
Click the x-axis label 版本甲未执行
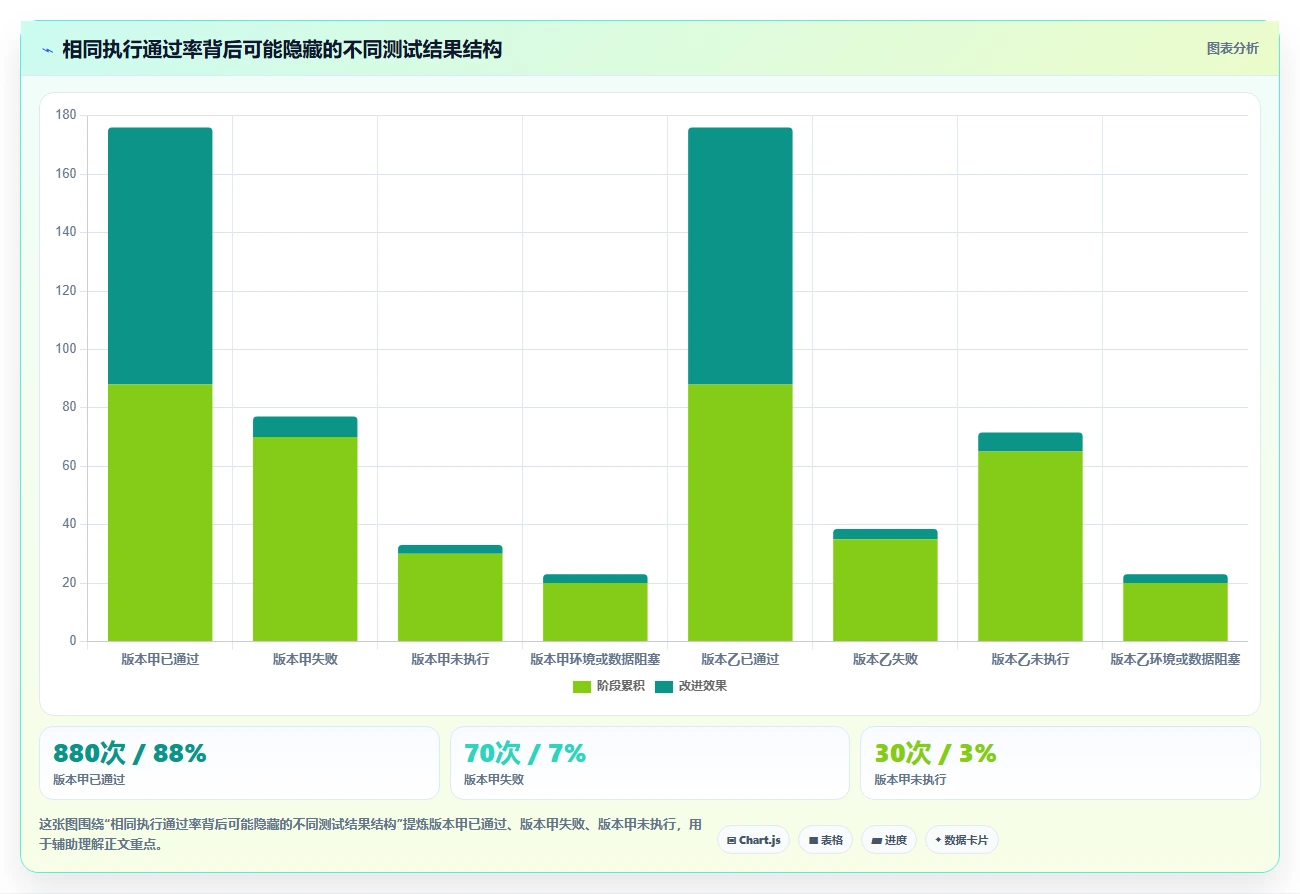[450, 660]
